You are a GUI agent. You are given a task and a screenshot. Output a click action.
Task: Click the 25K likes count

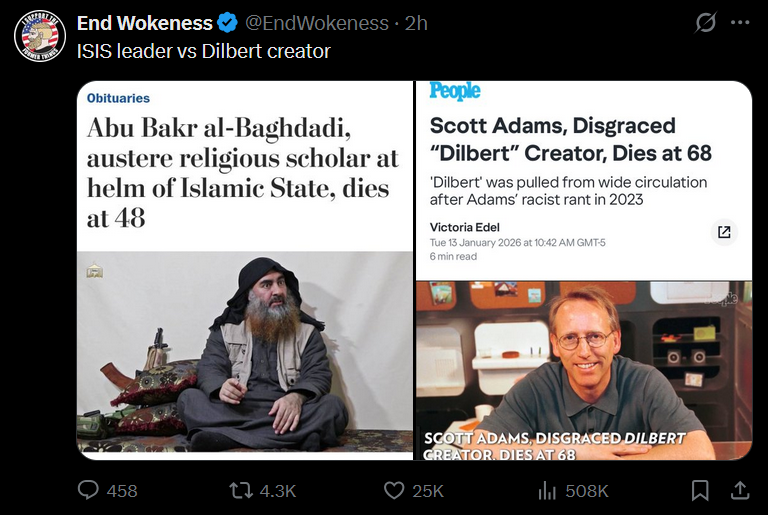point(428,491)
